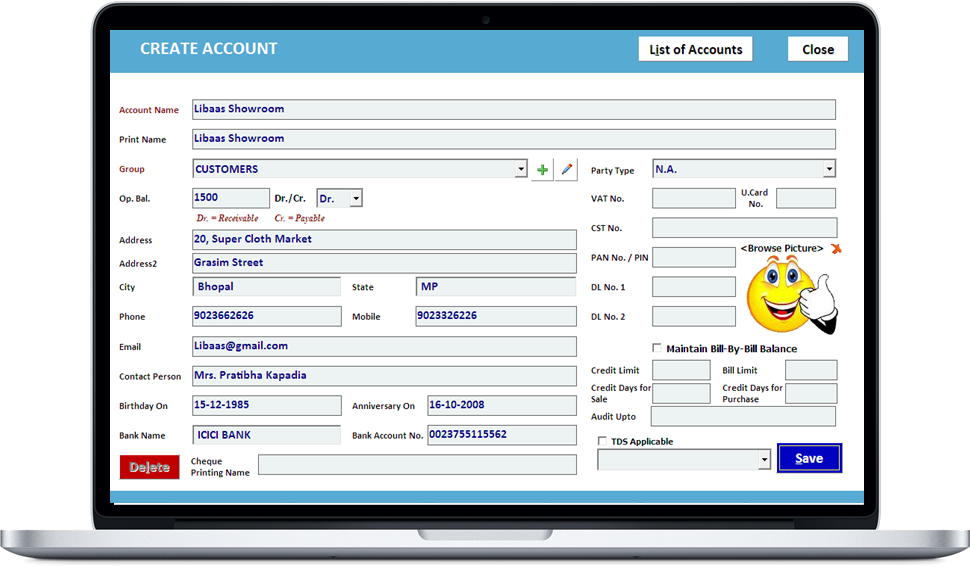This screenshot has width=970, height=567.
Task: Open the List of Accounts
Action: click(x=695, y=49)
